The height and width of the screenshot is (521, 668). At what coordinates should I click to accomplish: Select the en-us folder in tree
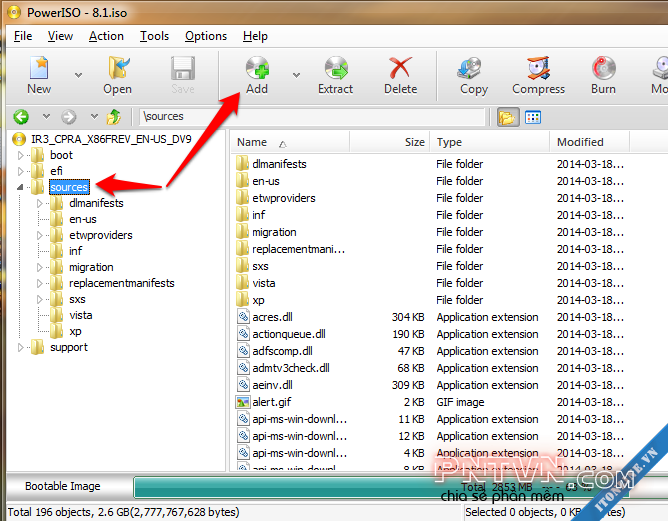tap(83, 219)
